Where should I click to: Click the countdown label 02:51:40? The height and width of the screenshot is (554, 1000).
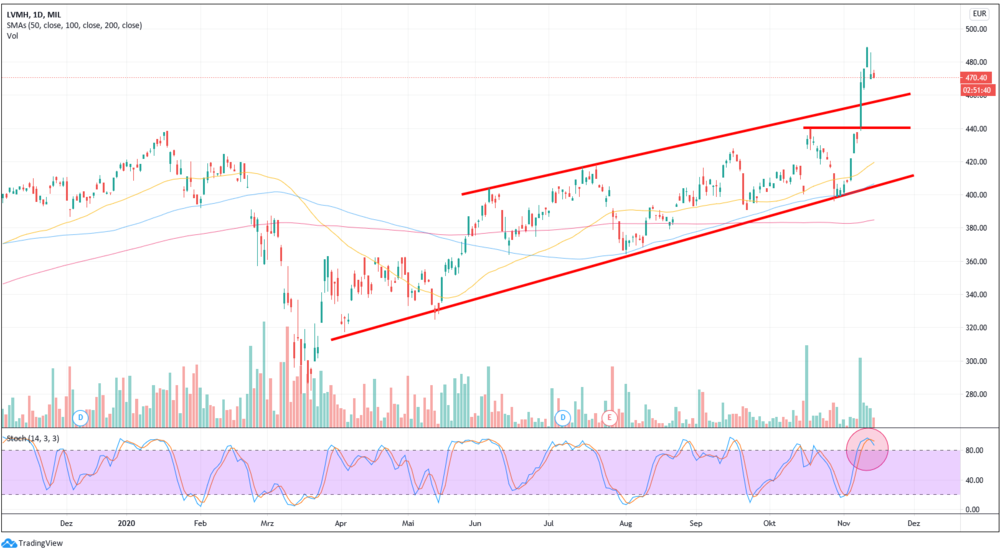(977, 91)
